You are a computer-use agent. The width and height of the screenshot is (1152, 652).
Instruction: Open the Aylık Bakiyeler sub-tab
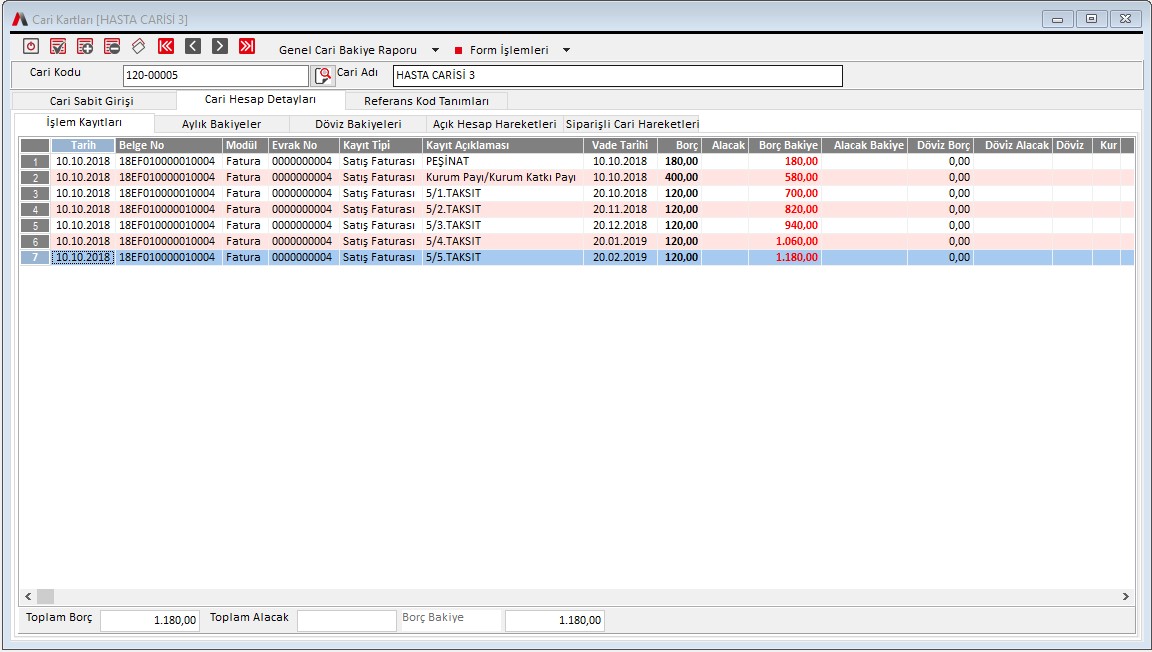point(221,124)
